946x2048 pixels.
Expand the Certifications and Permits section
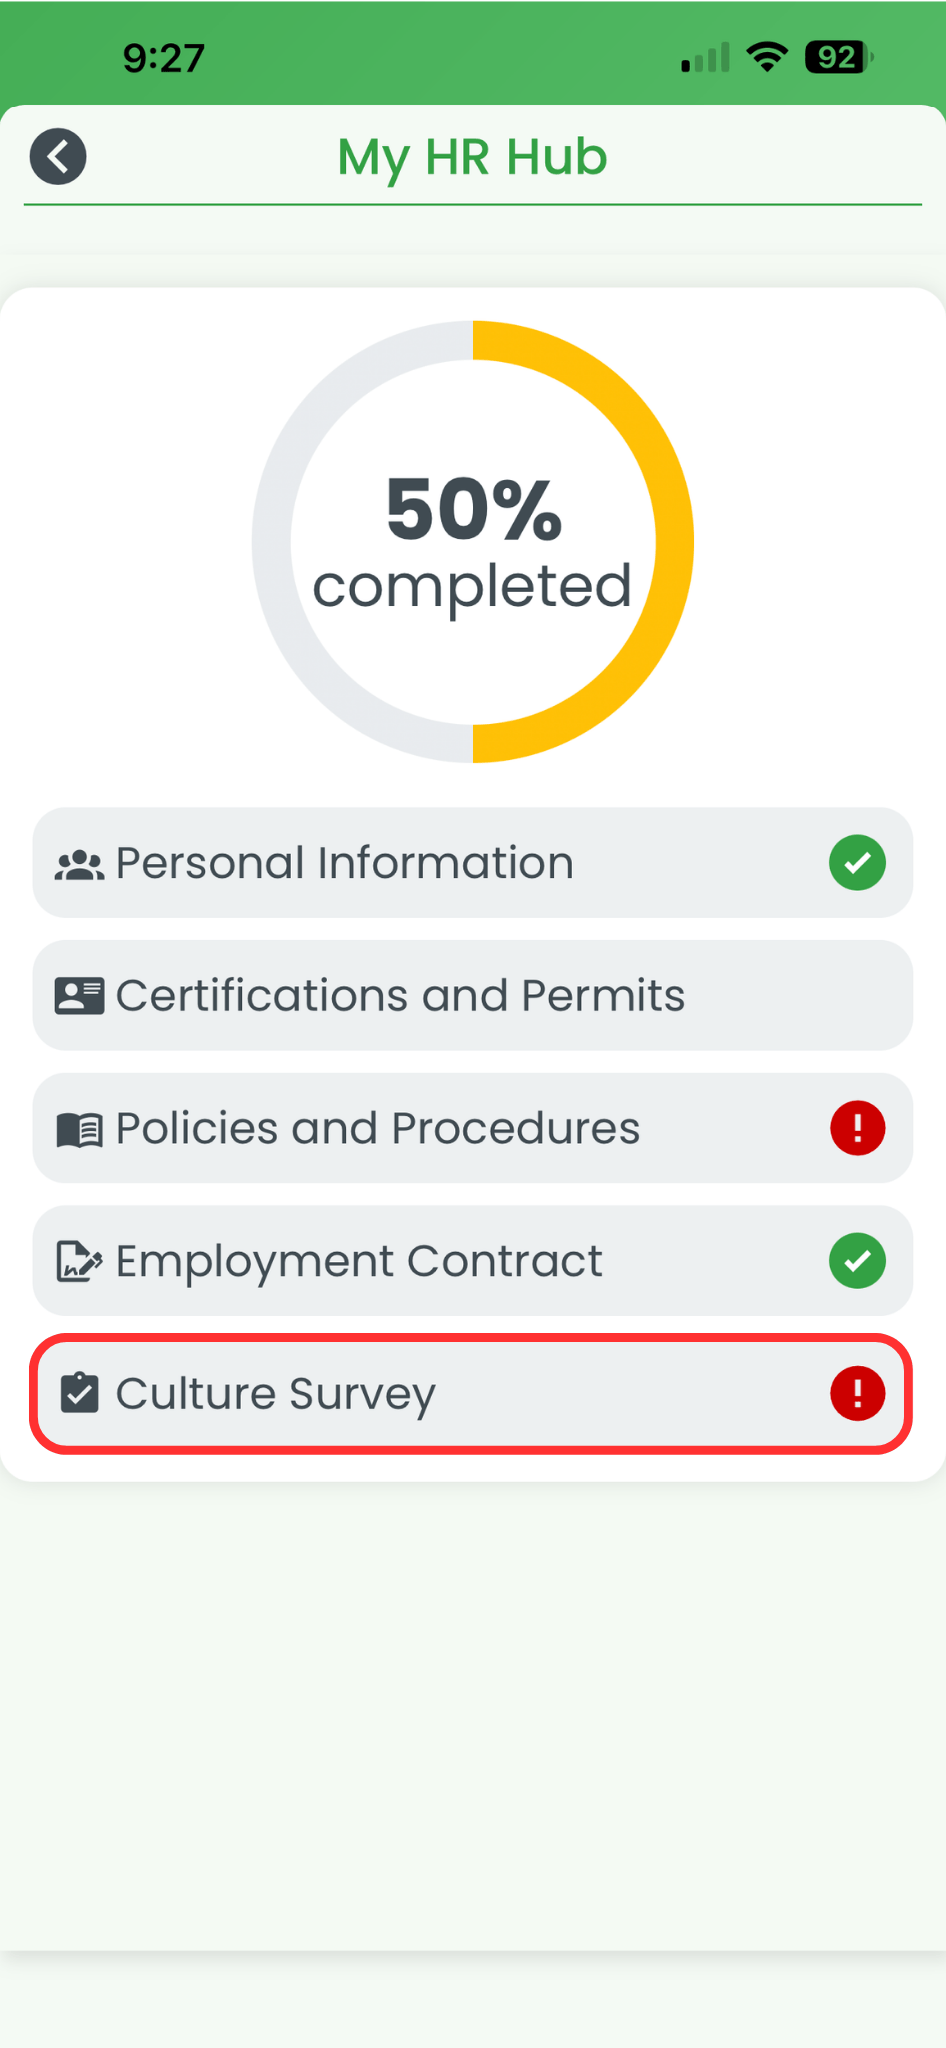(x=472, y=995)
